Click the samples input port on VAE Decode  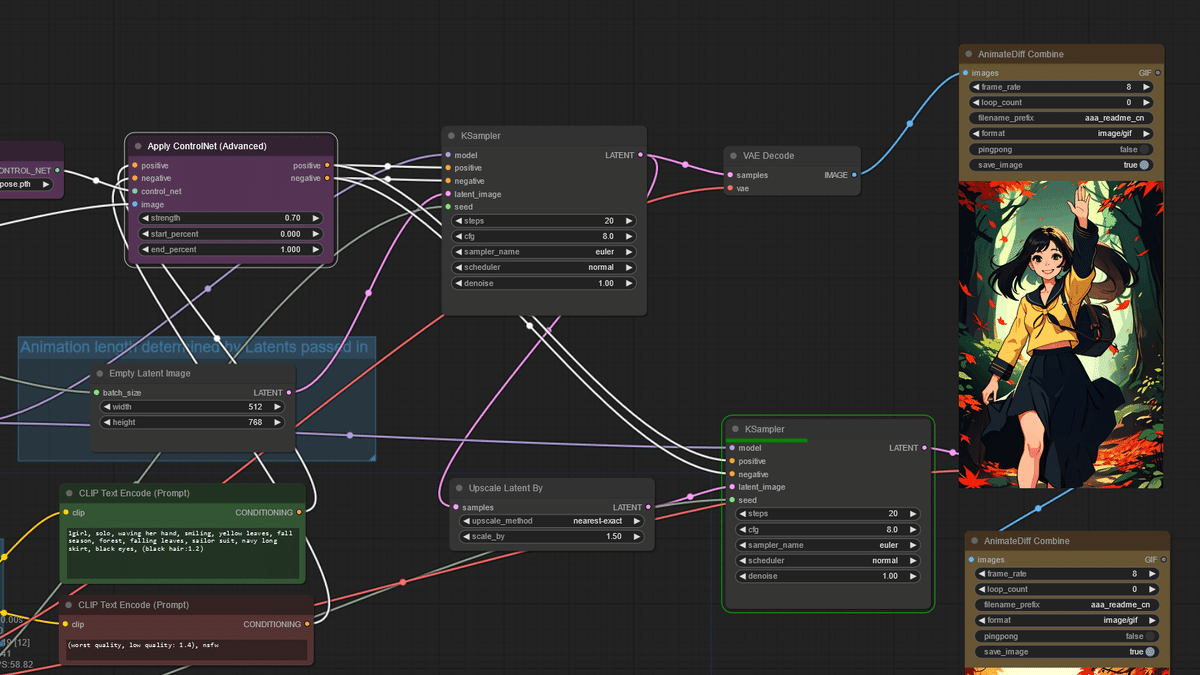pyautogui.click(x=730, y=175)
